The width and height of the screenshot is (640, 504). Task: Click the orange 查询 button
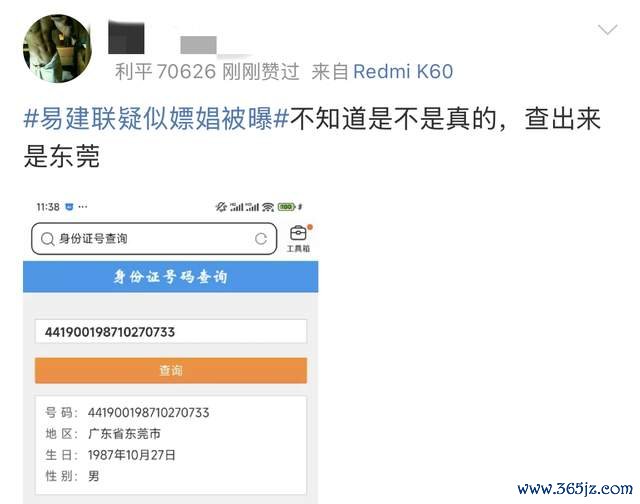[x=171, y=371]
